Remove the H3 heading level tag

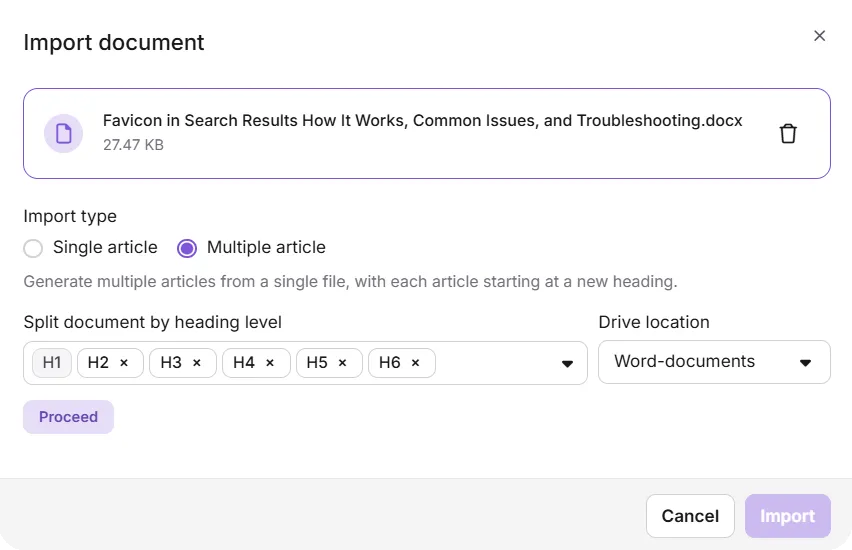click(197, 363)
